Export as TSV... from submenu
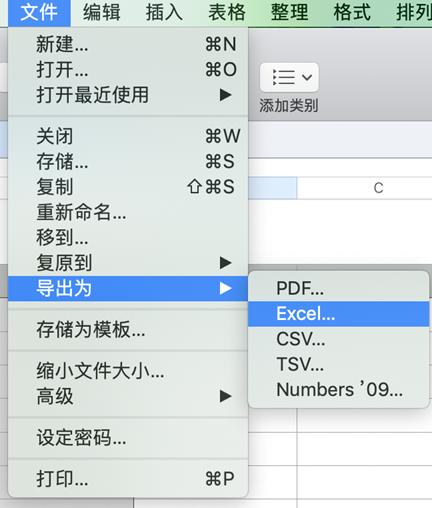 339,364
